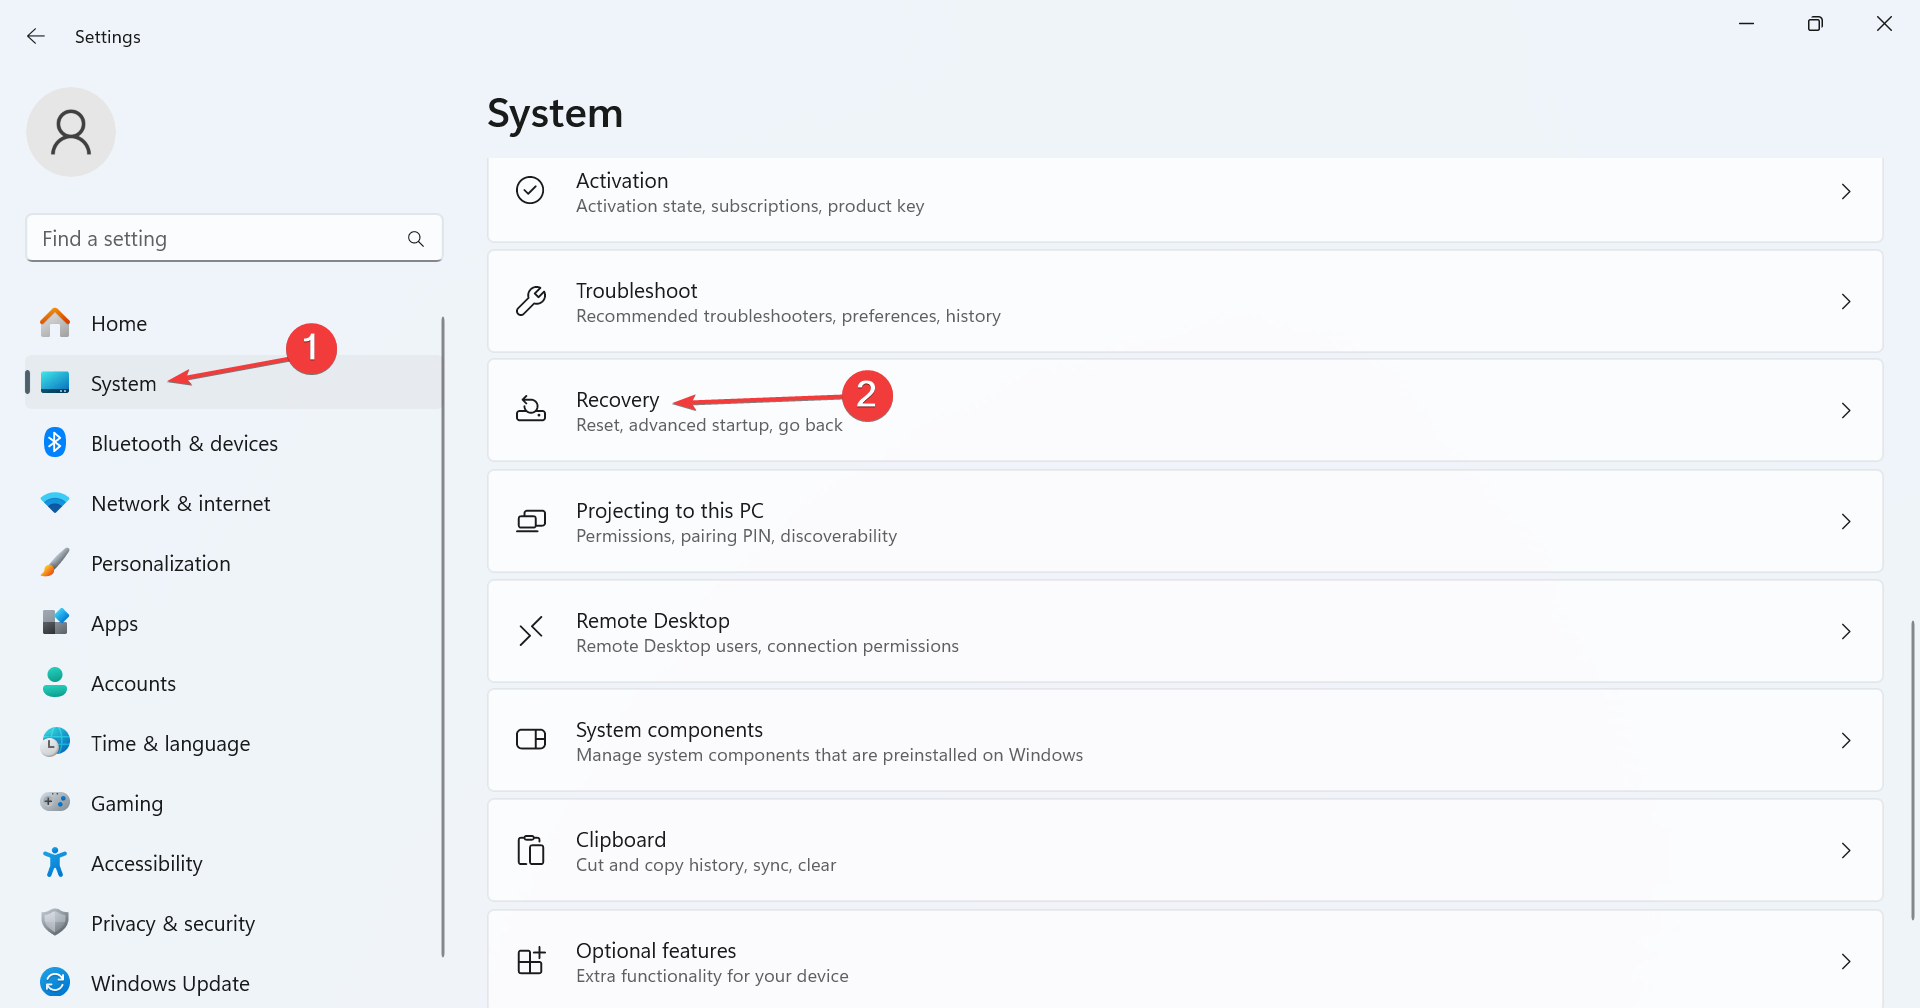Screen dimensions: 1920x1008
Task: Open Bluetooth & devices settings
Action: pyautogui.click(x=233, y=443)
